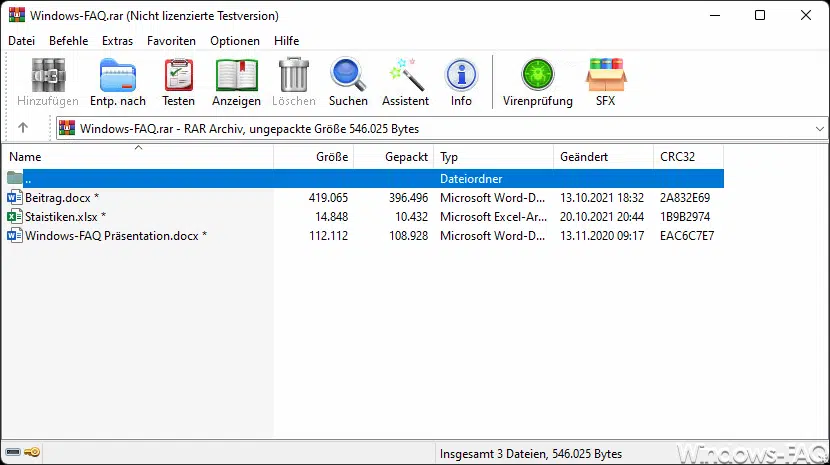The image size is (830, 465).
Task: Expand the archive path dropdown
Action: pos(819,129)
